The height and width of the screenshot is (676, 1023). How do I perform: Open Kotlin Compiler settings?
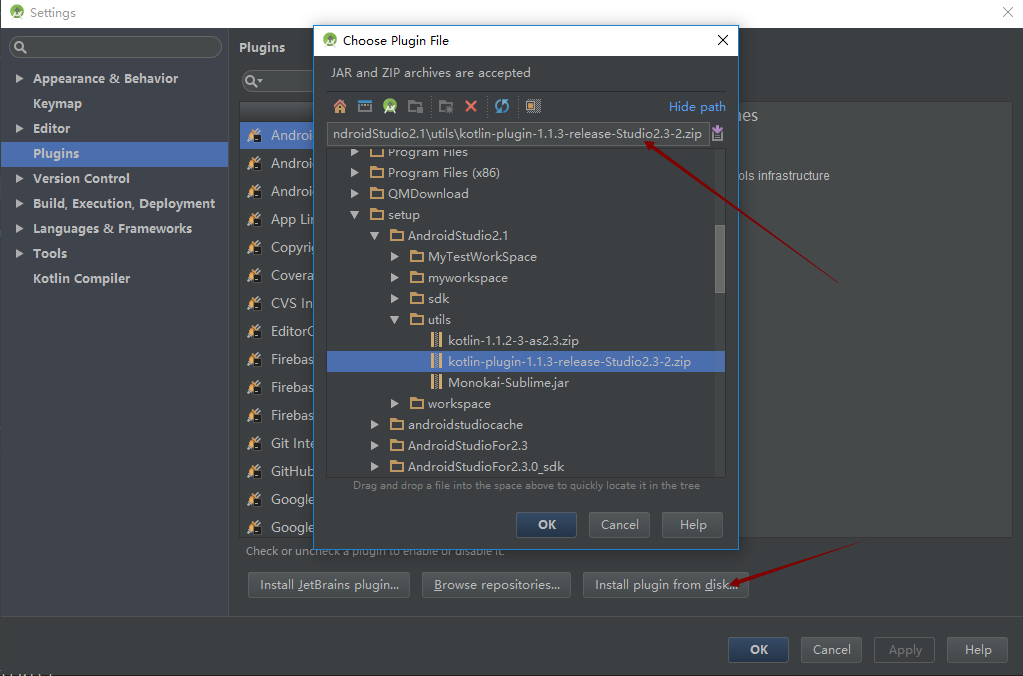tap(82, 279)
